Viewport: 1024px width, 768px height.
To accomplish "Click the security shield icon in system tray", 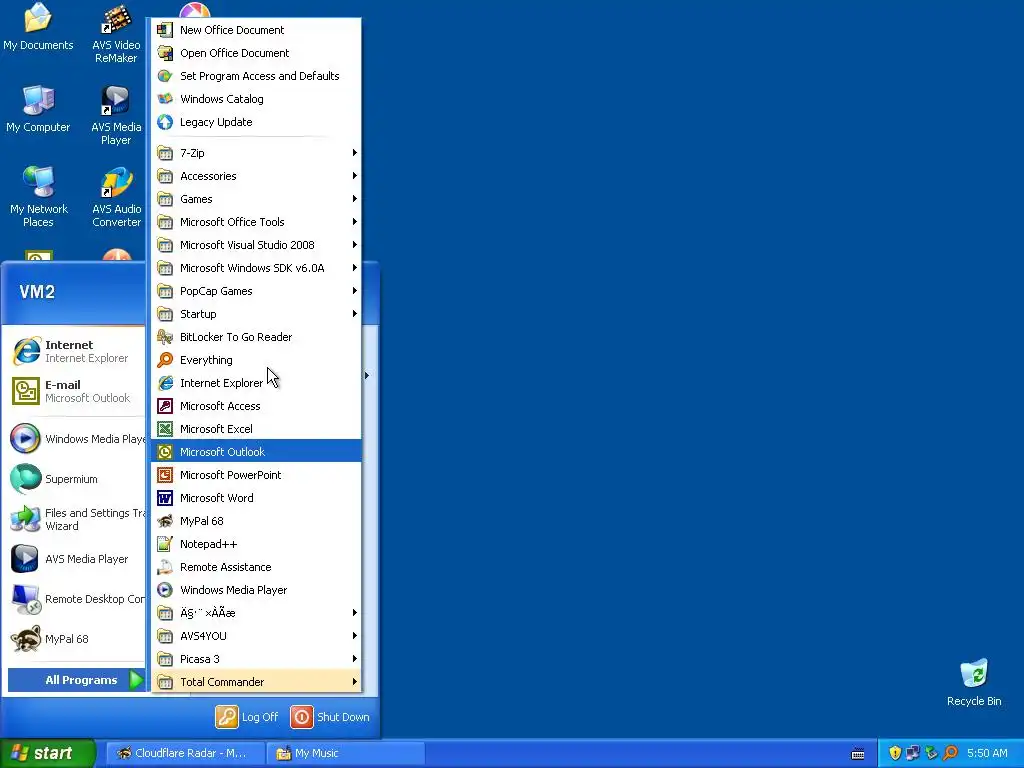I will pos(895,753).
